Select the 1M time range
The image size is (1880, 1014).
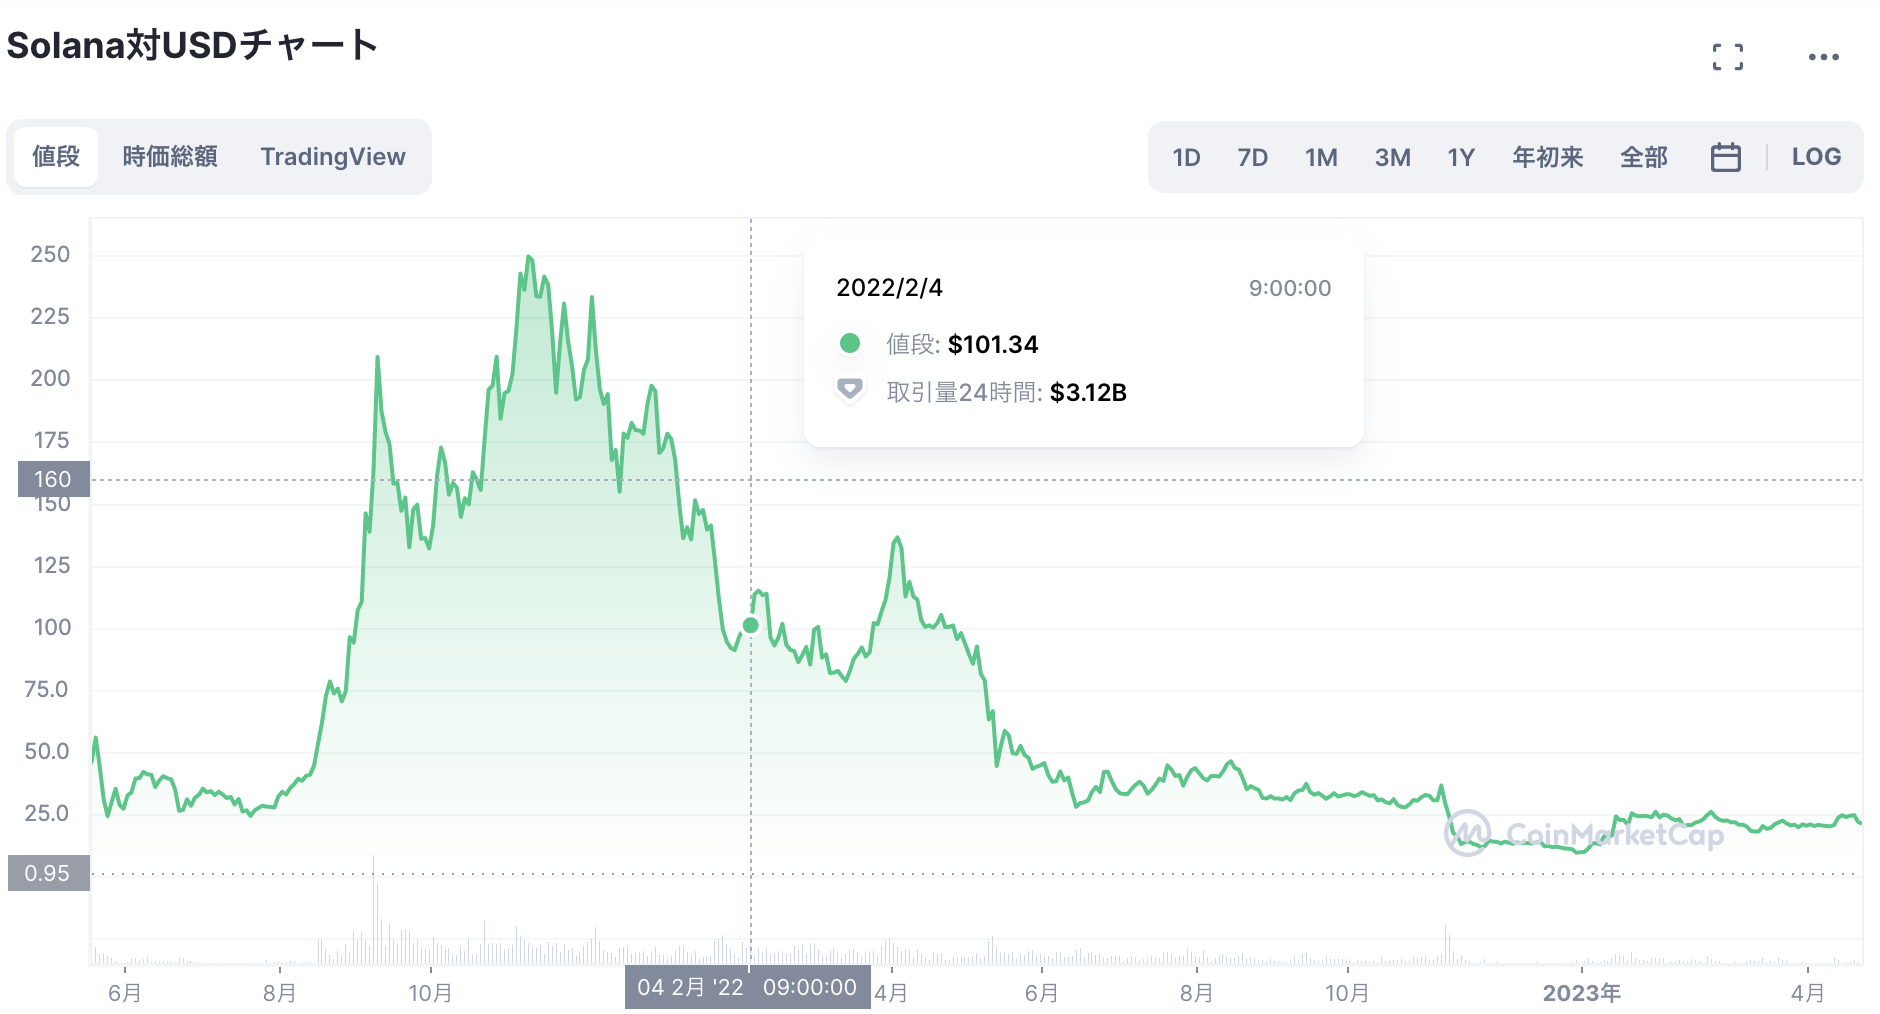[1321, 158]
